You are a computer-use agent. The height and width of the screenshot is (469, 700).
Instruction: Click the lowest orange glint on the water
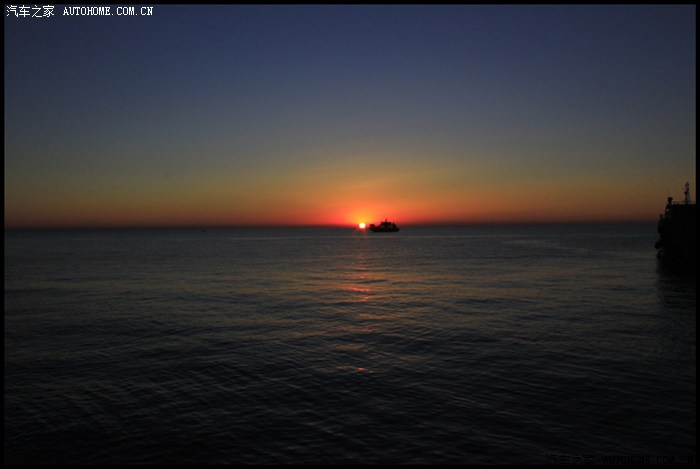[361, 370]
